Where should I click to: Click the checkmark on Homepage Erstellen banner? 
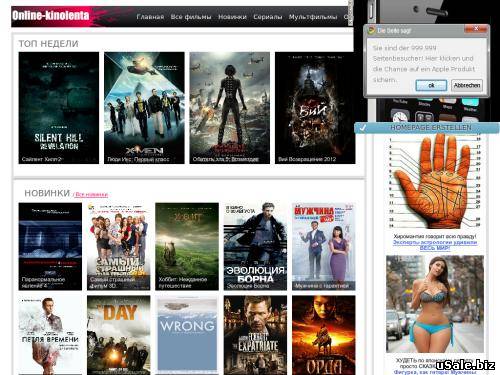point(363,128)
